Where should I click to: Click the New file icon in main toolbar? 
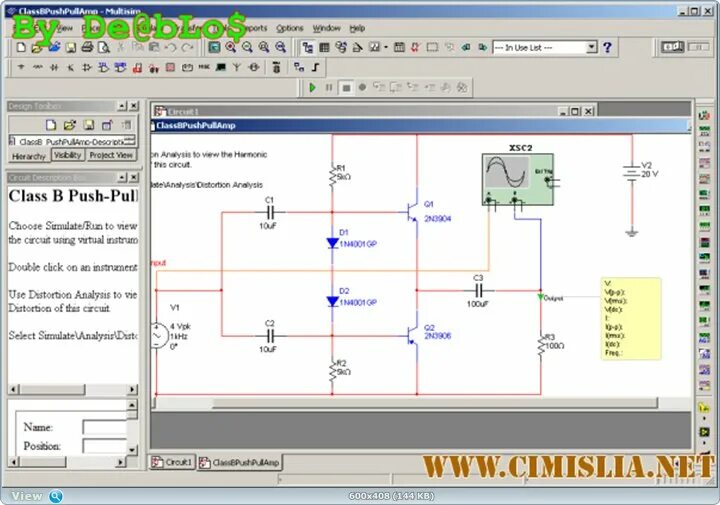(21, 47)
